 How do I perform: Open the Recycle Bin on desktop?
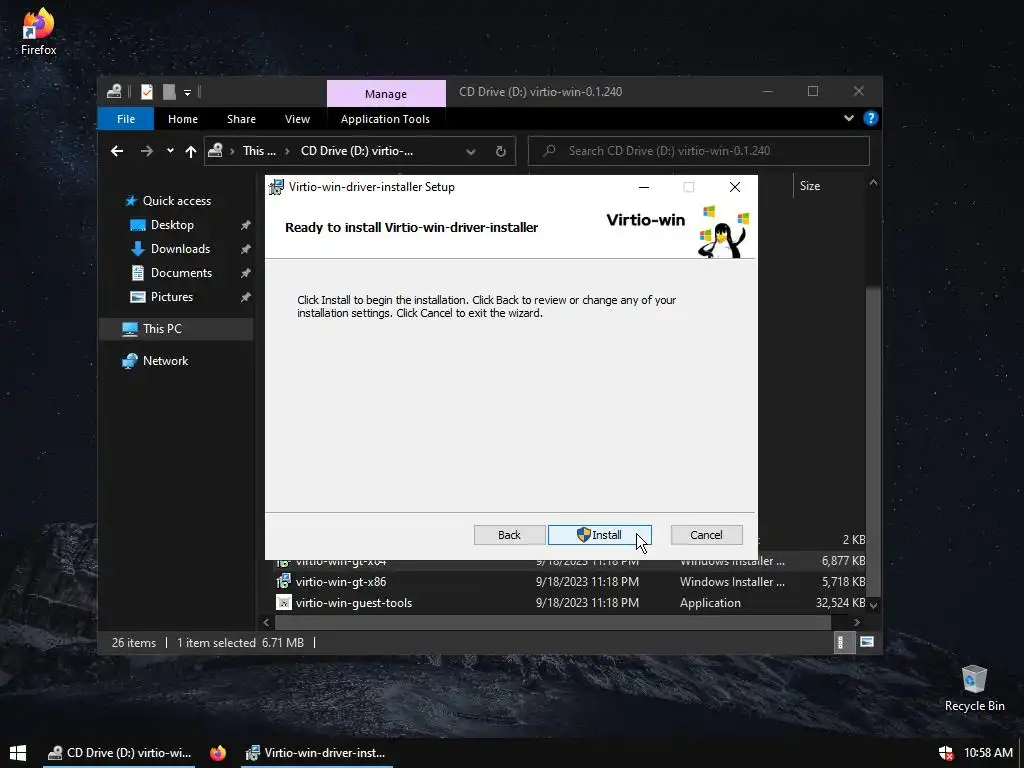(974, 688)
